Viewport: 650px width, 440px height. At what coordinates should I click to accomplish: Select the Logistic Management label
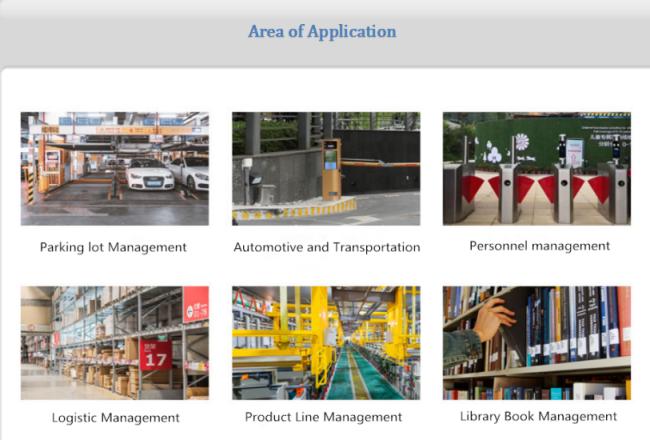point(115,418)
